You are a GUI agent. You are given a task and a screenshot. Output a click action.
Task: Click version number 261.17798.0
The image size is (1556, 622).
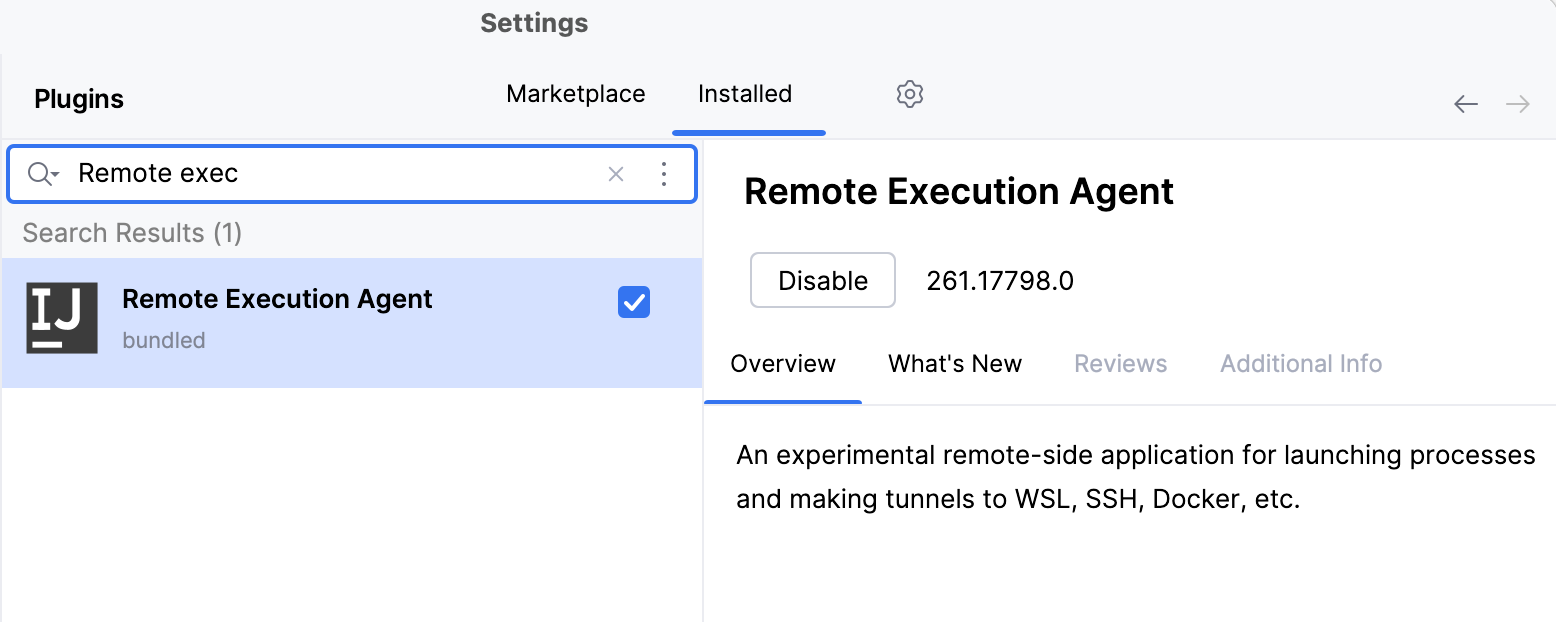click(999, 280)
